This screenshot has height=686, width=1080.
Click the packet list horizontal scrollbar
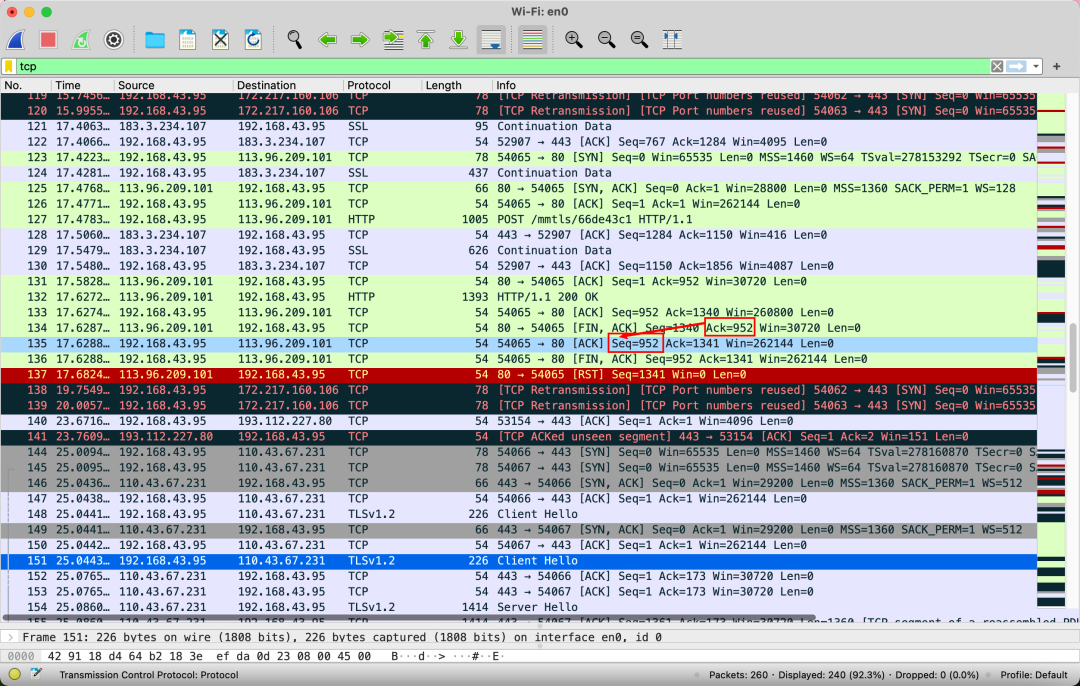pyautogui.click(x=409, y=618)
